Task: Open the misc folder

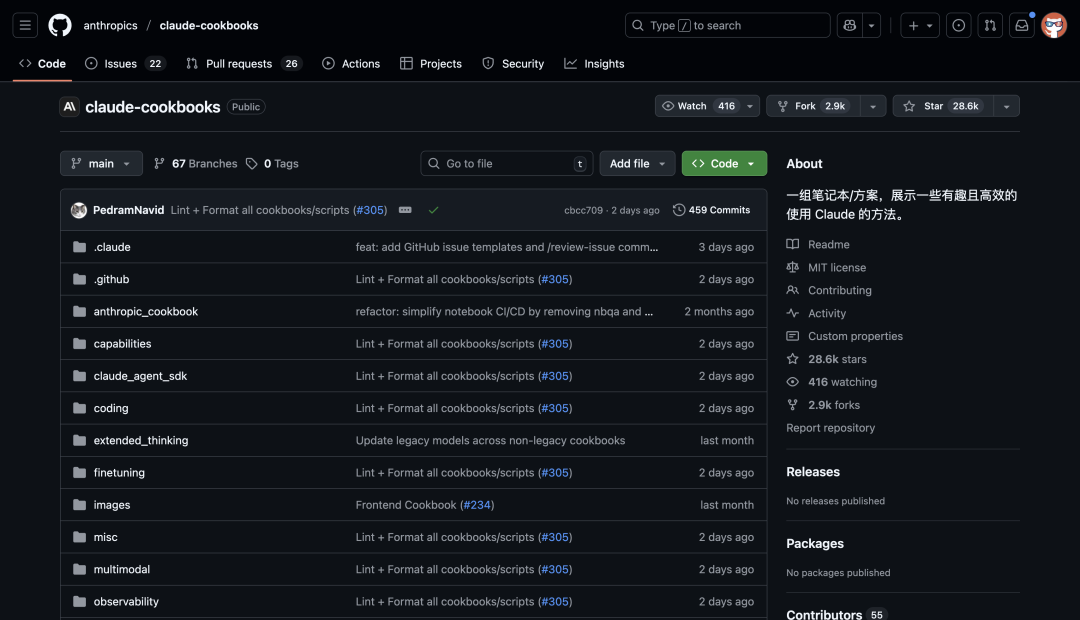Action: click(x=105, y=537)
